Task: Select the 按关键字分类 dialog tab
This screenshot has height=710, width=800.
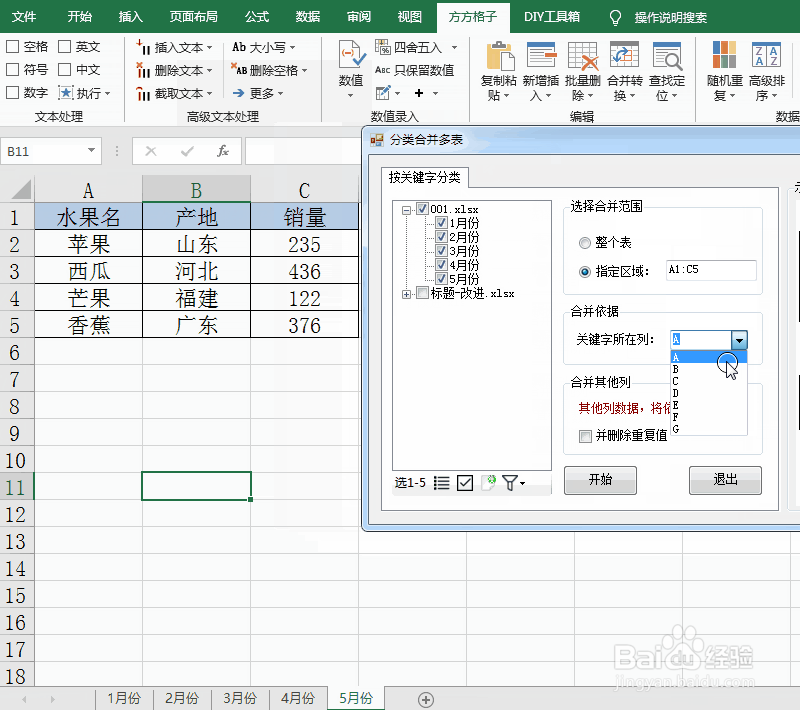Action: pos(424,178)
